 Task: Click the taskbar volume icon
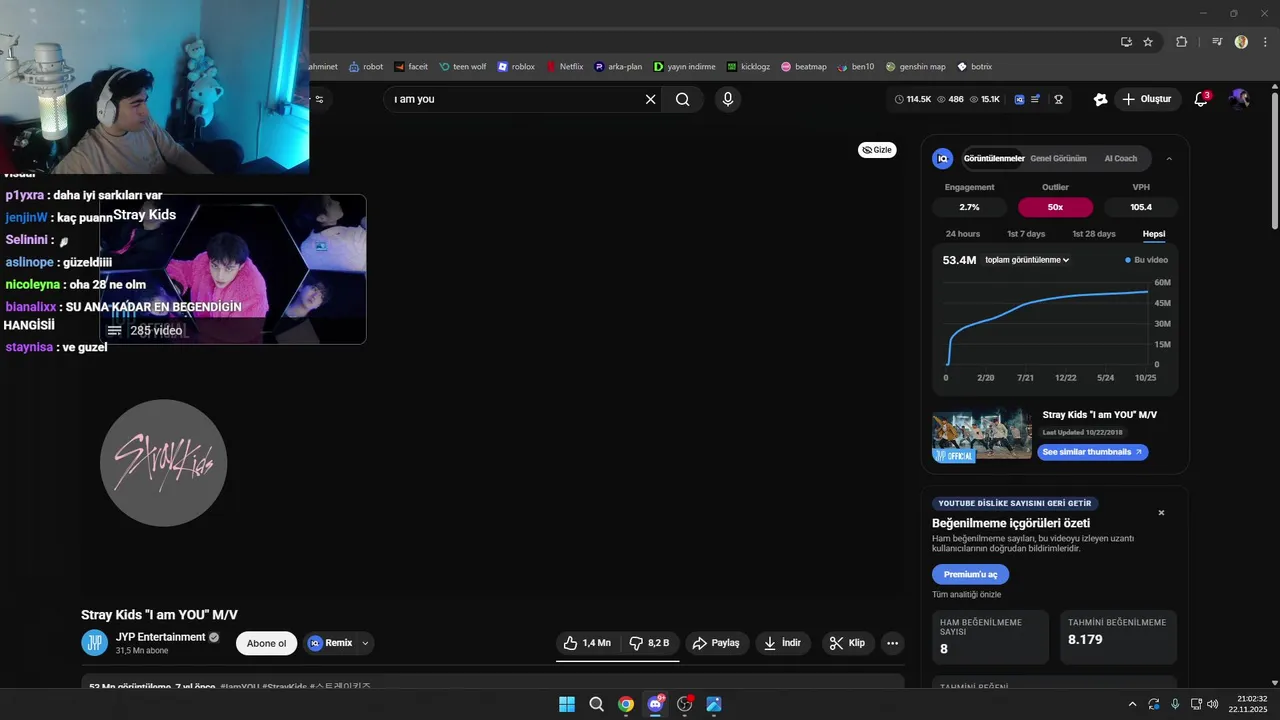coord(1213,704)
